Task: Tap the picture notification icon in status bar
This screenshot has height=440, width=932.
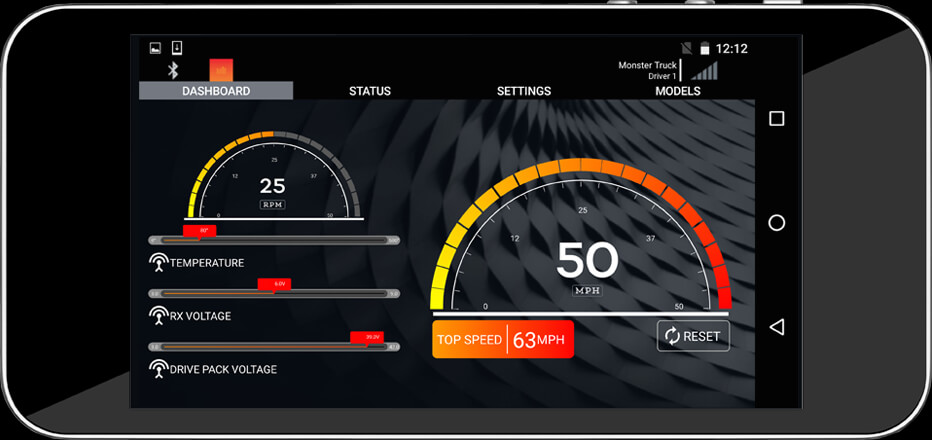Action: [x=155, y=47]
